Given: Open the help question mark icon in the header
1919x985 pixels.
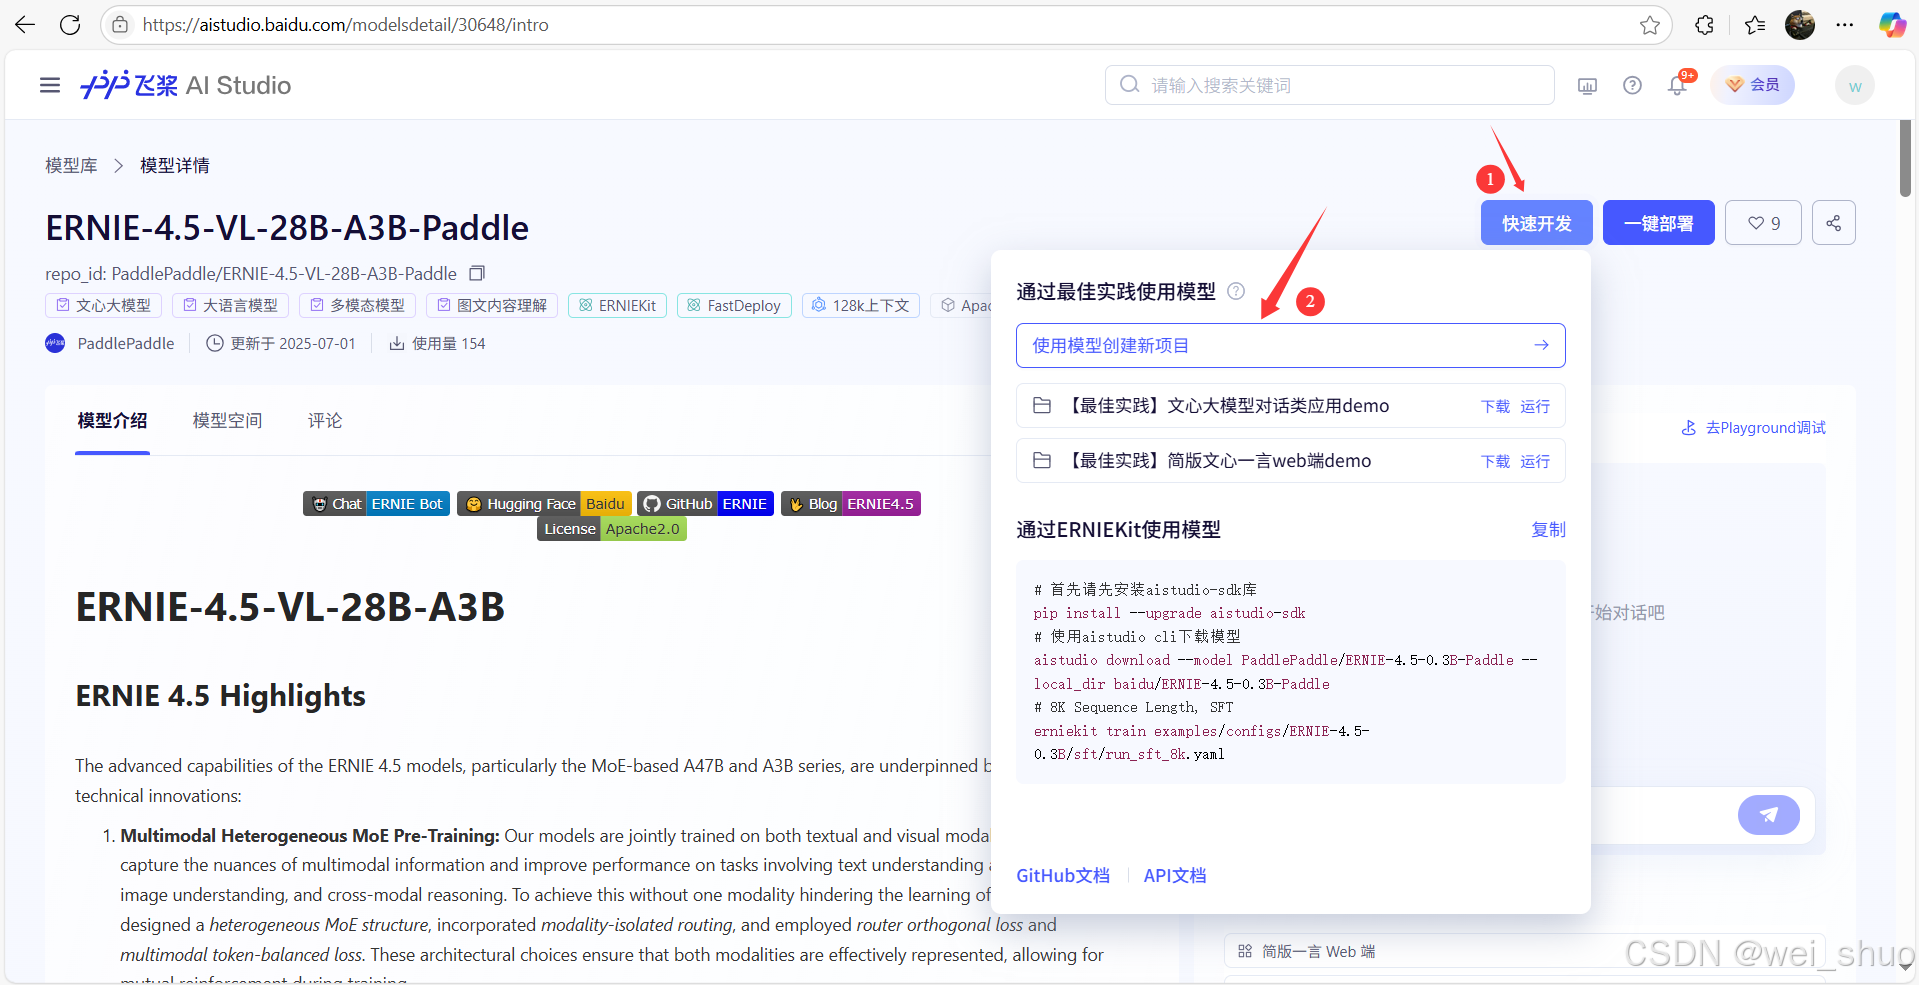Looking at the screenshot, I should click(1632, 85).
